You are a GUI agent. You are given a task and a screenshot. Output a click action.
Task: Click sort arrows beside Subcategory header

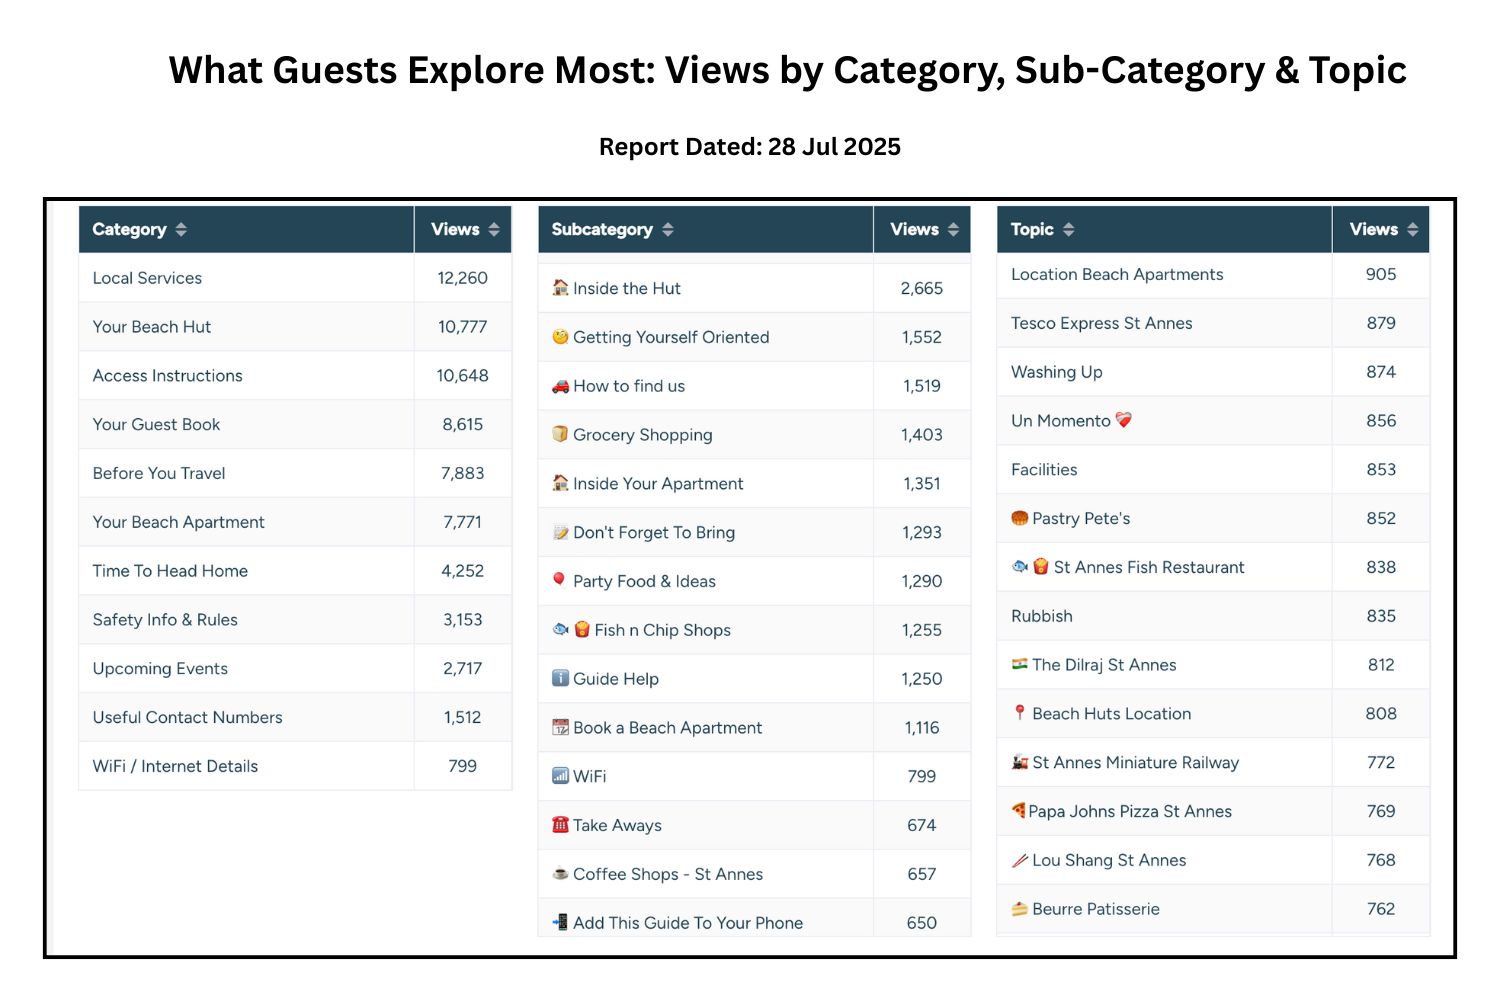coord(668,229)
